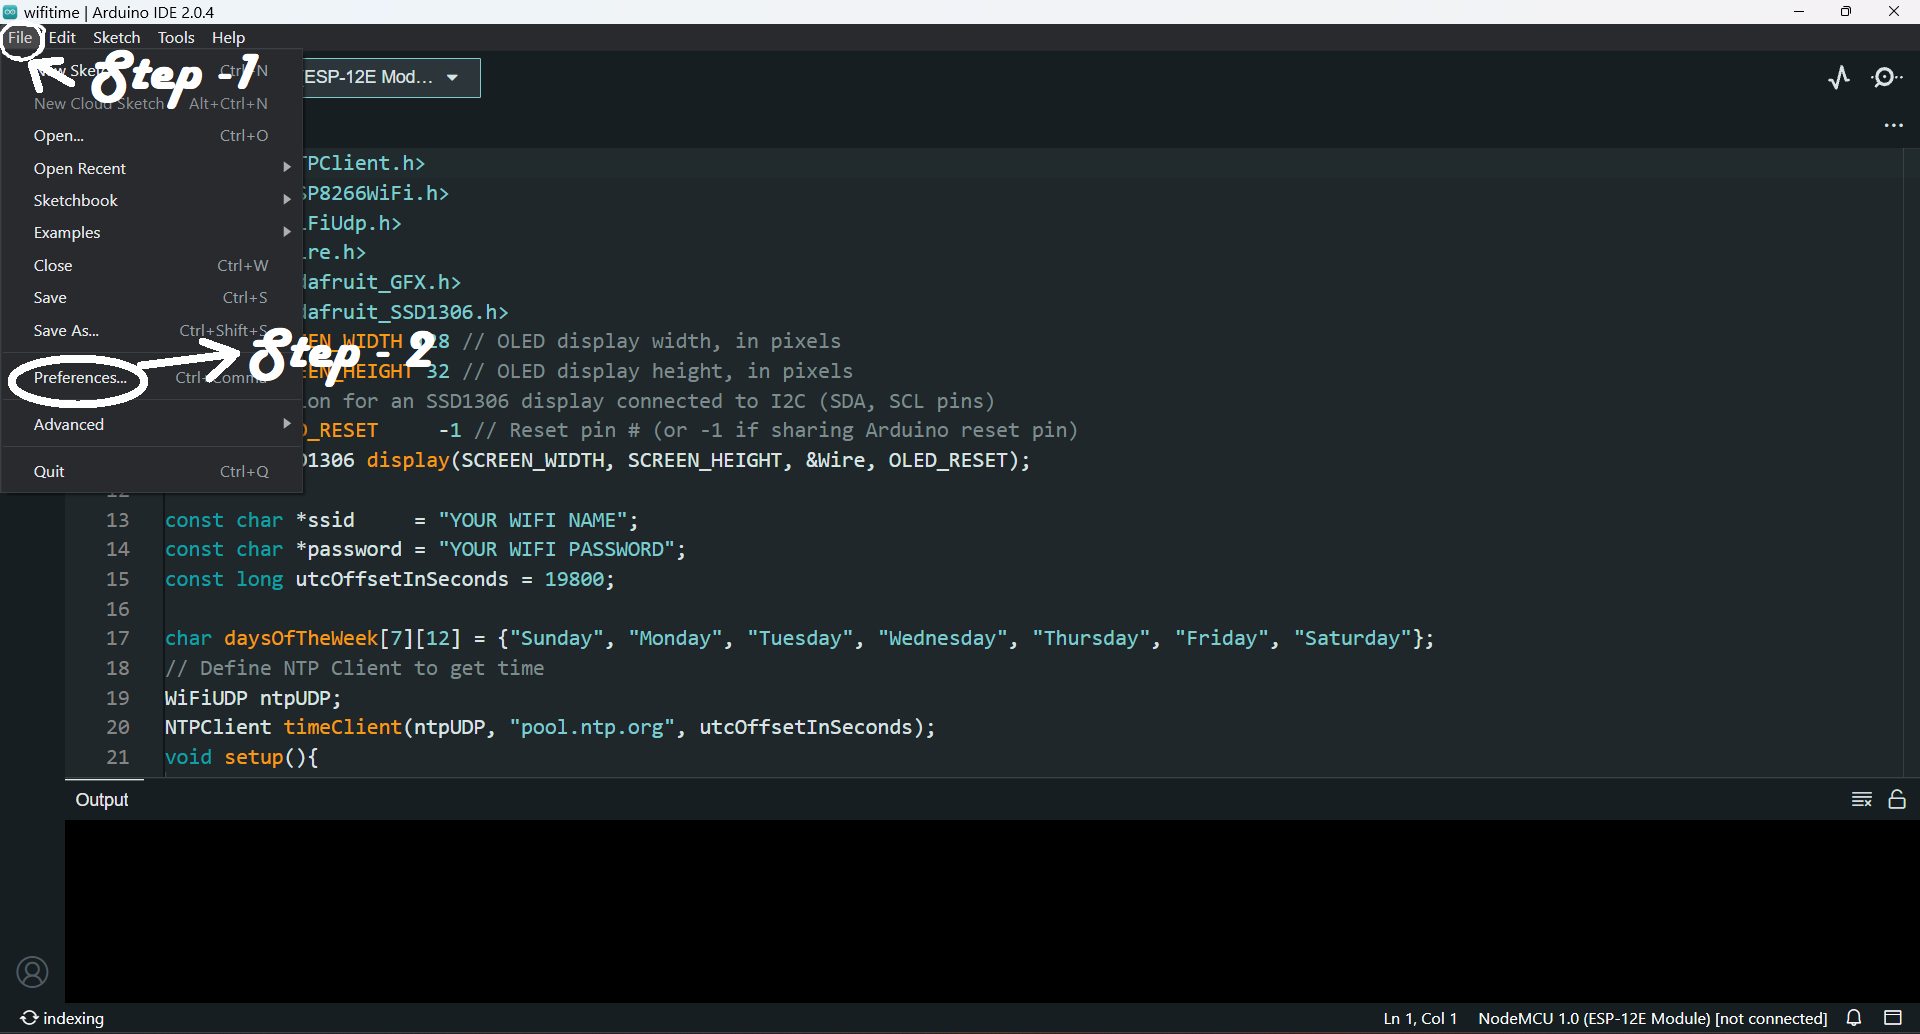Click the "YOUR WIFI PASSWORD" string
The image size is (1920, 1034).
(556, 549)
